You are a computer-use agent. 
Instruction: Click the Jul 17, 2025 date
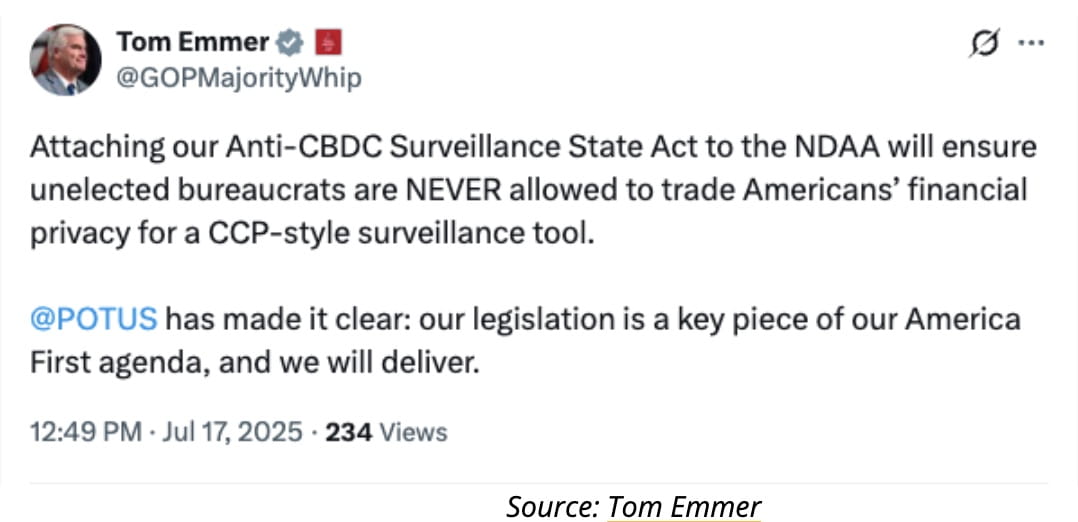(230, 432)
